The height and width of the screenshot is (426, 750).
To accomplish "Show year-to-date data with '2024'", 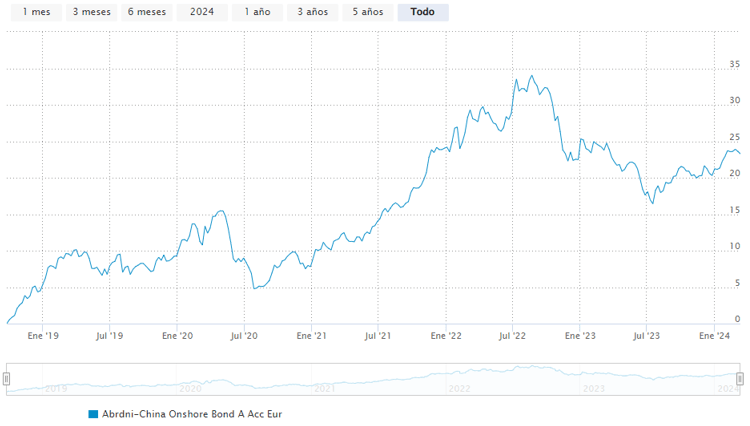I will [x=202, y=12].
